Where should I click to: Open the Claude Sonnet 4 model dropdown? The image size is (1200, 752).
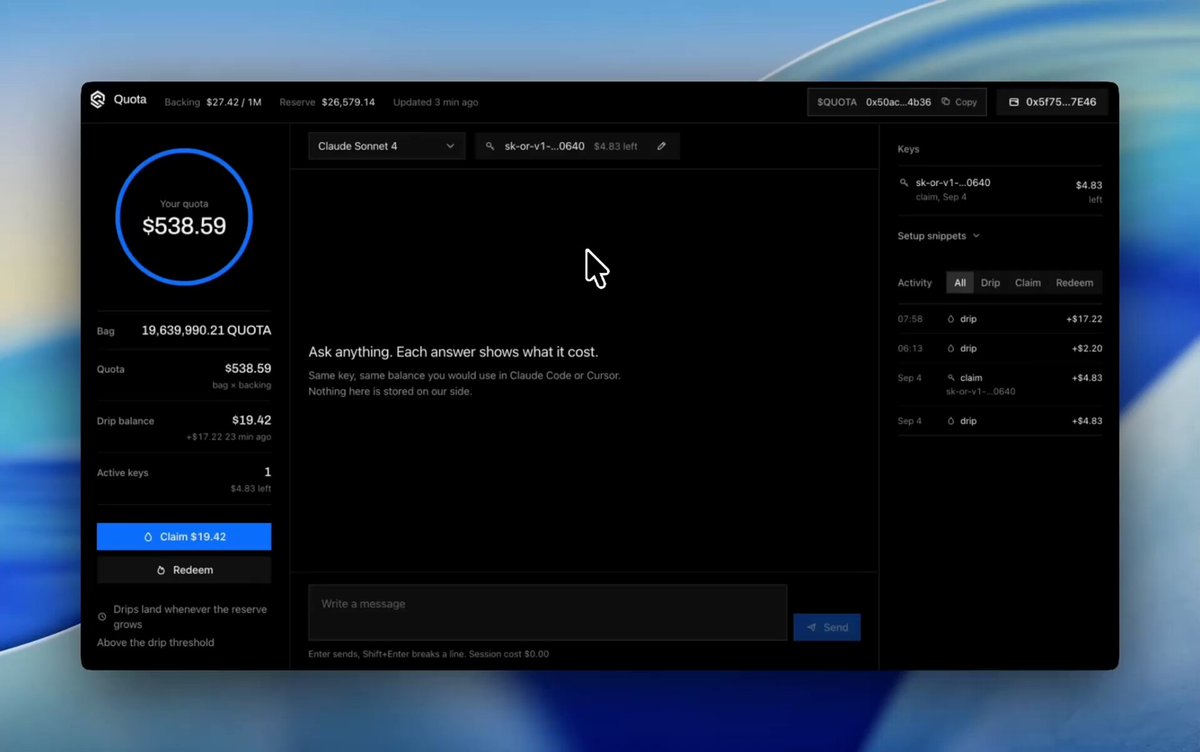coord(386,146)
